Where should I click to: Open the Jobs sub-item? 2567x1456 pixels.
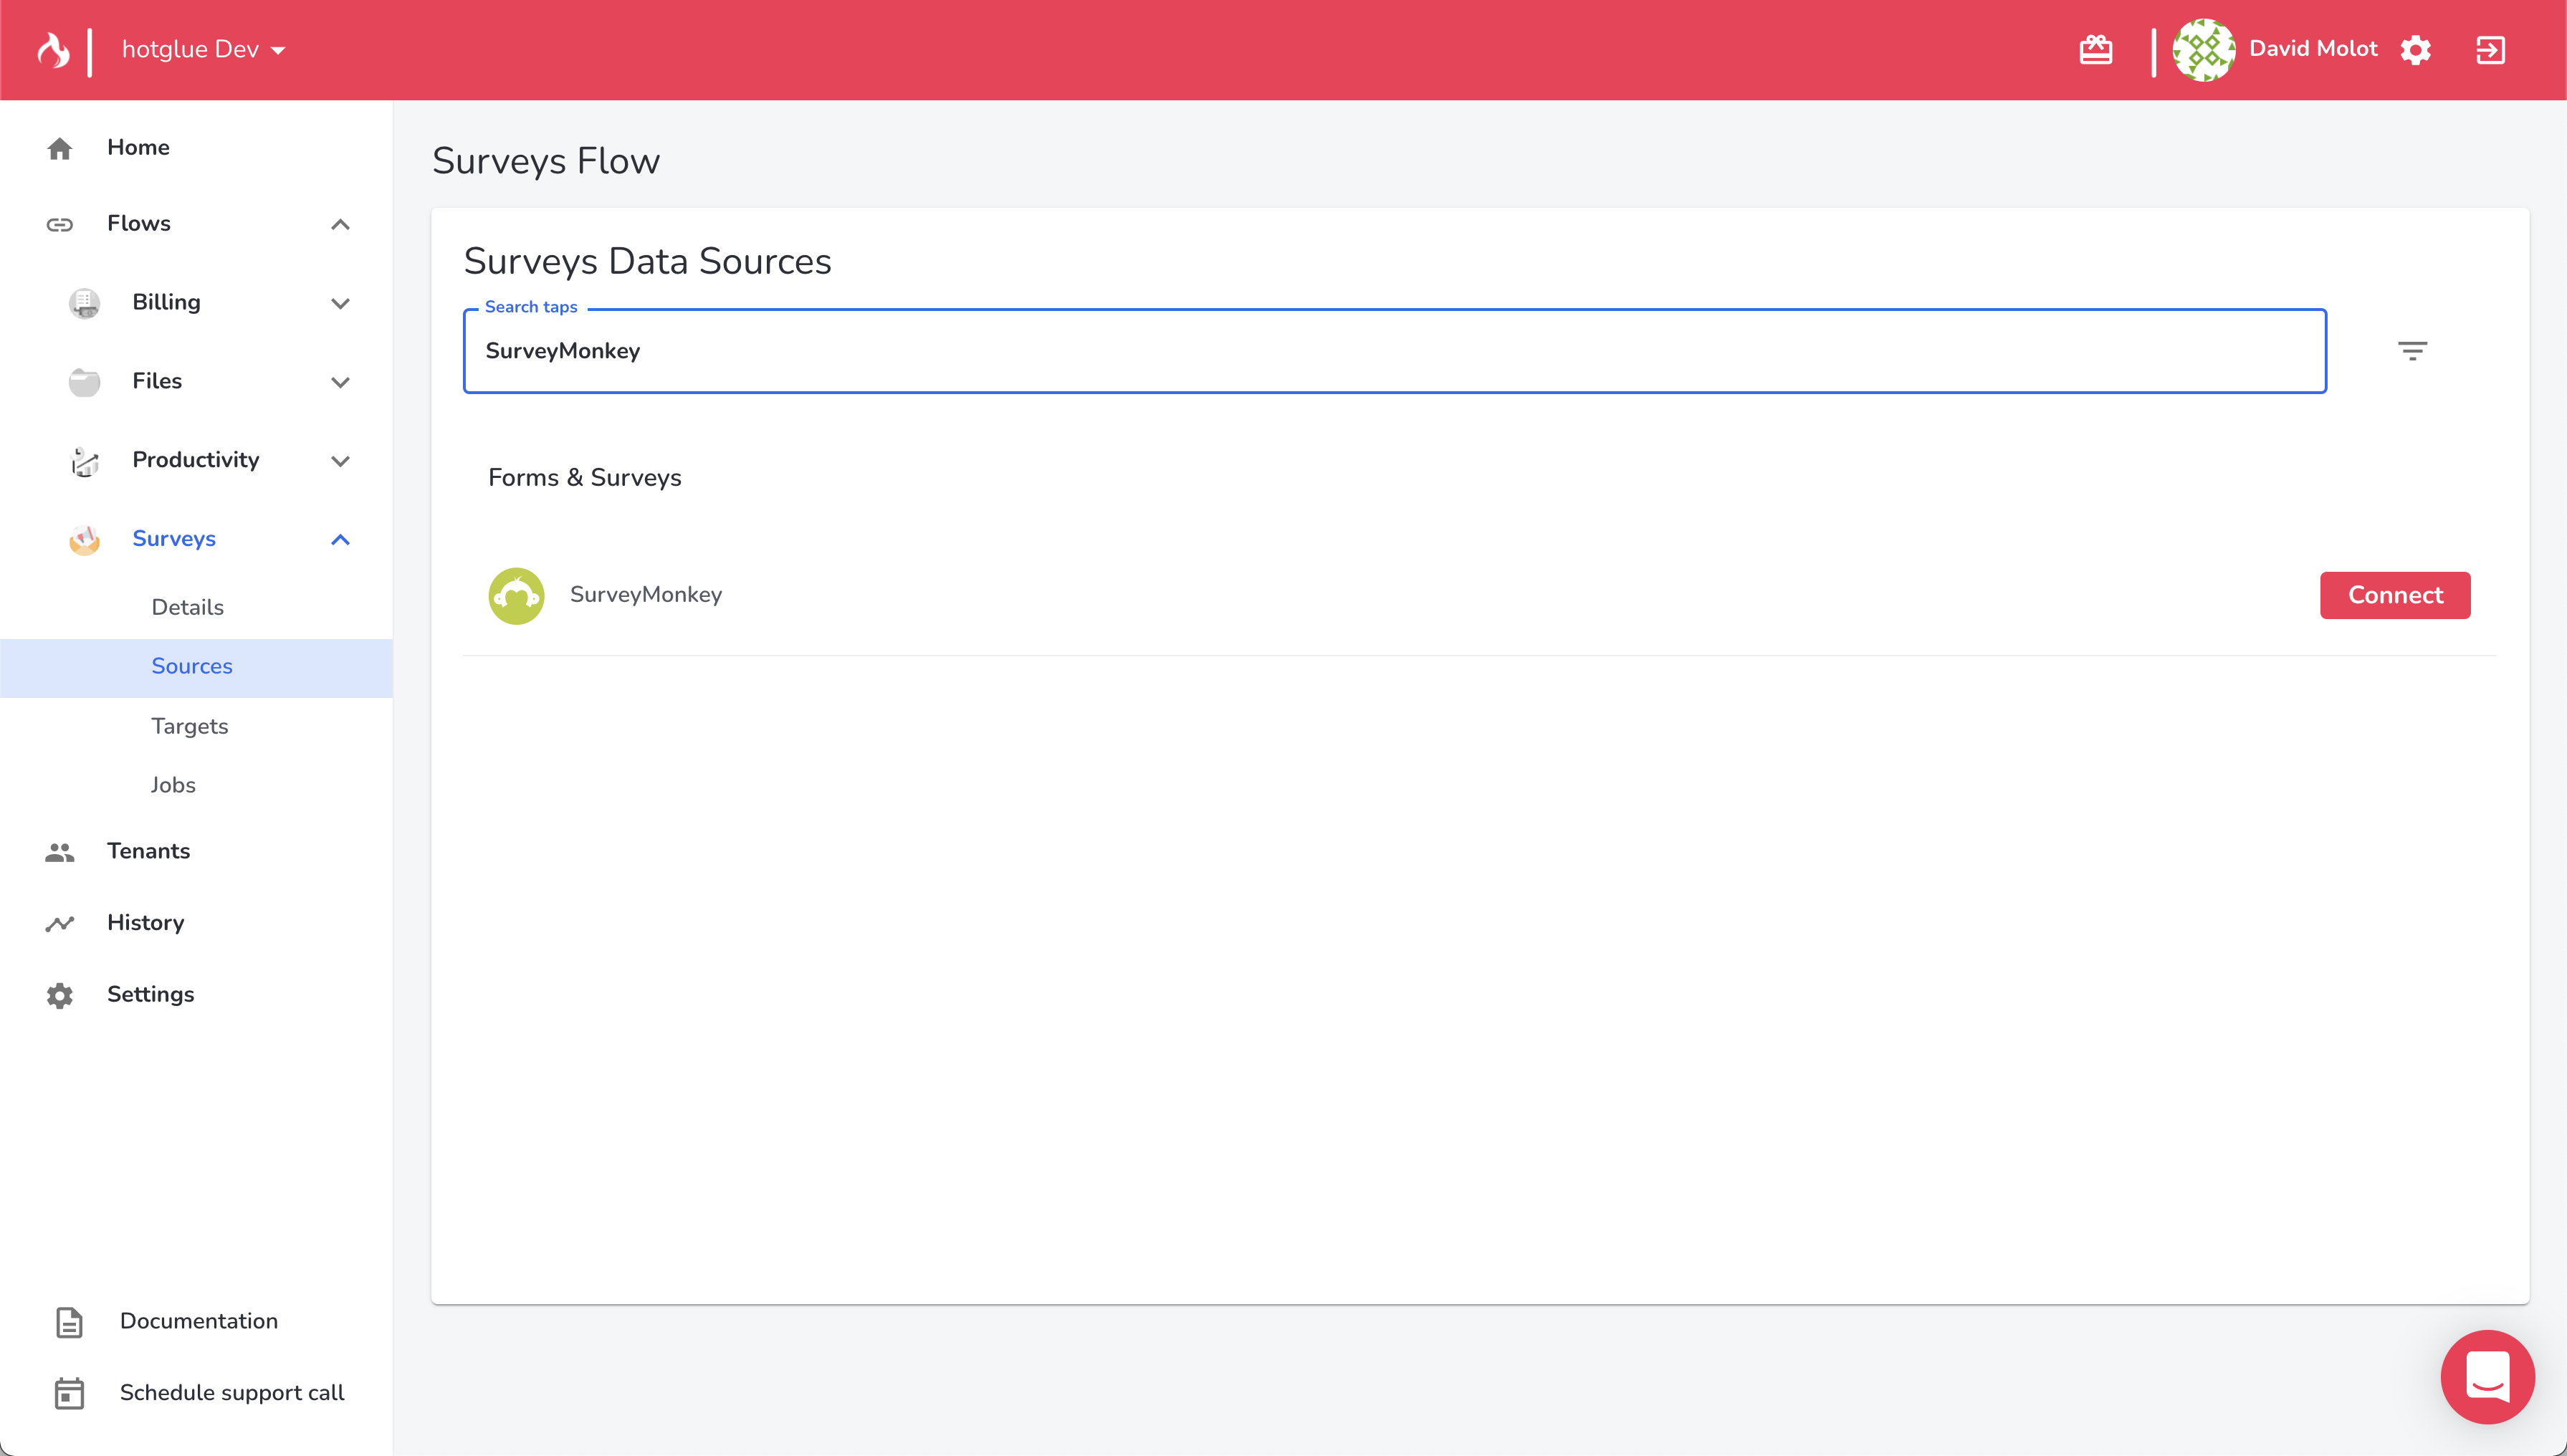[173, 785]
